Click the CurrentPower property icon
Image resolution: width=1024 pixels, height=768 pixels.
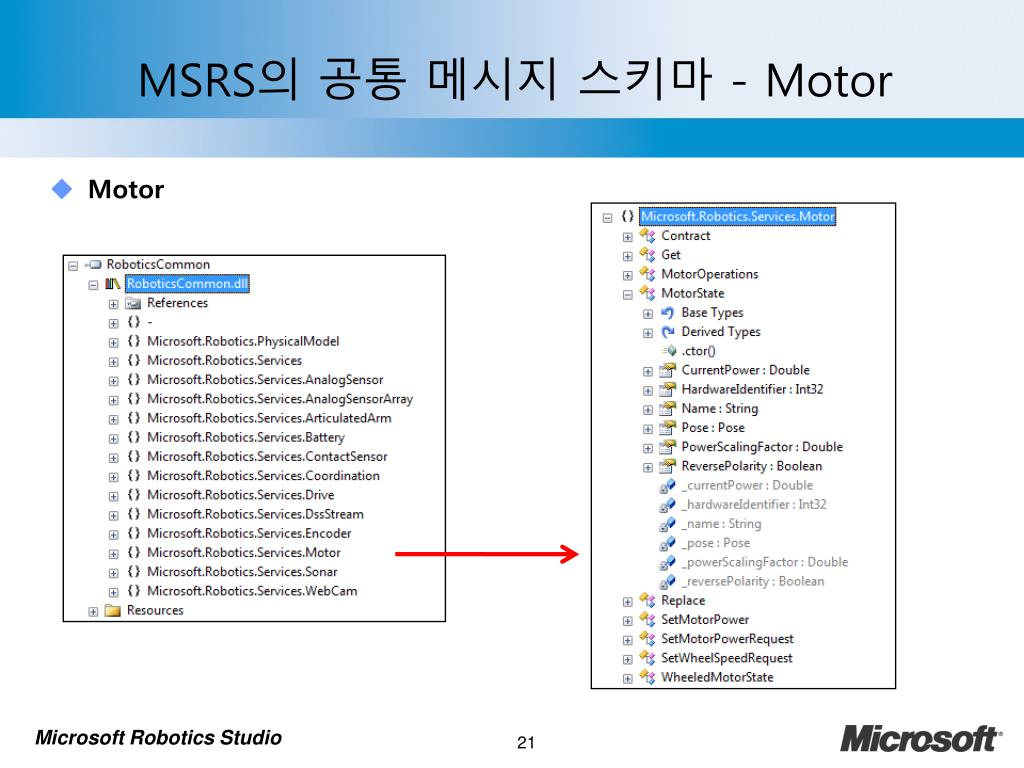(x=667, y=370)
